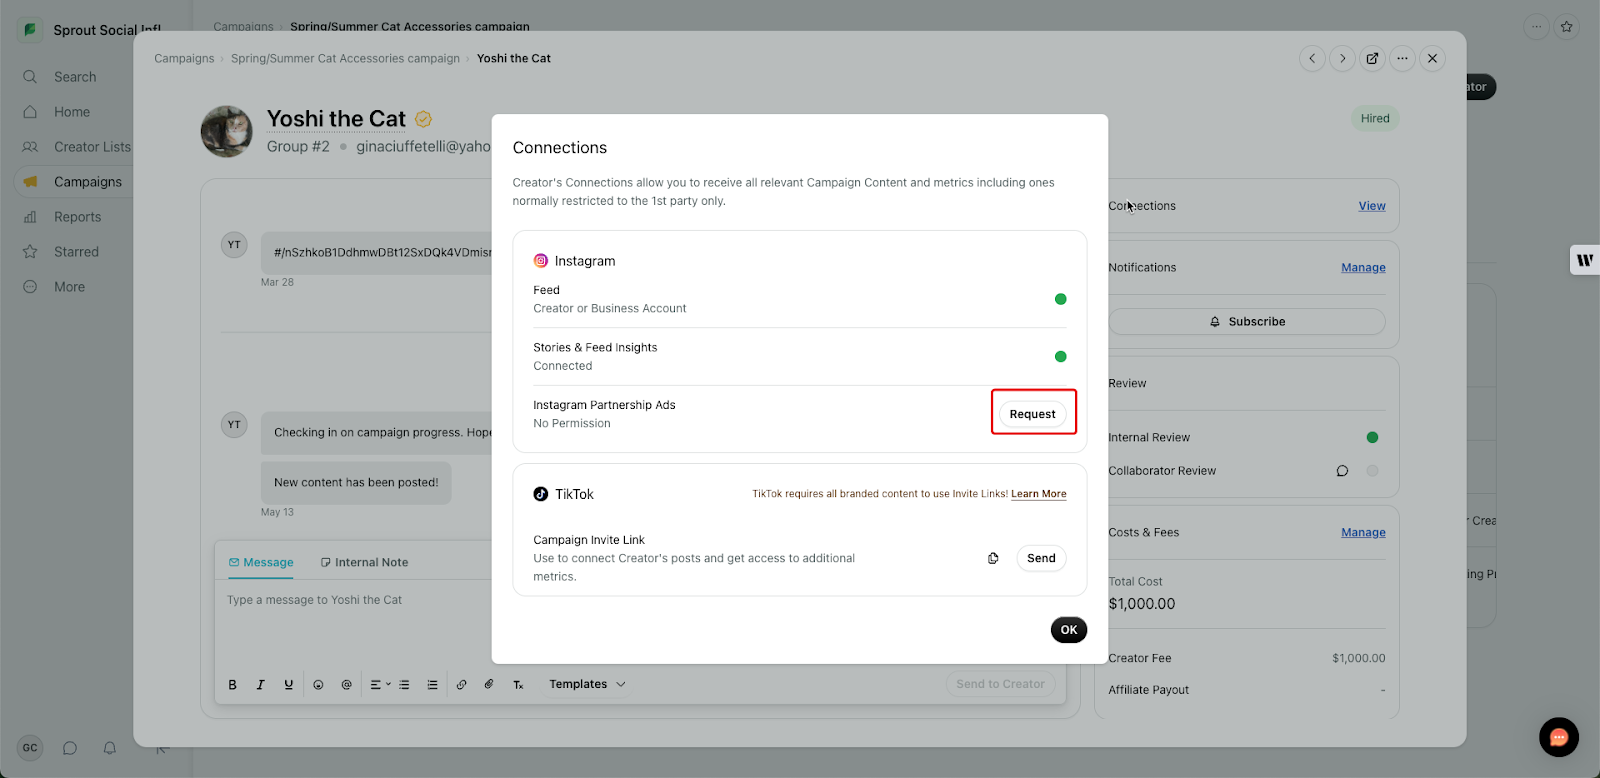Click the Hired status badge
The image size is (1600, 778).
(1375, 118)
